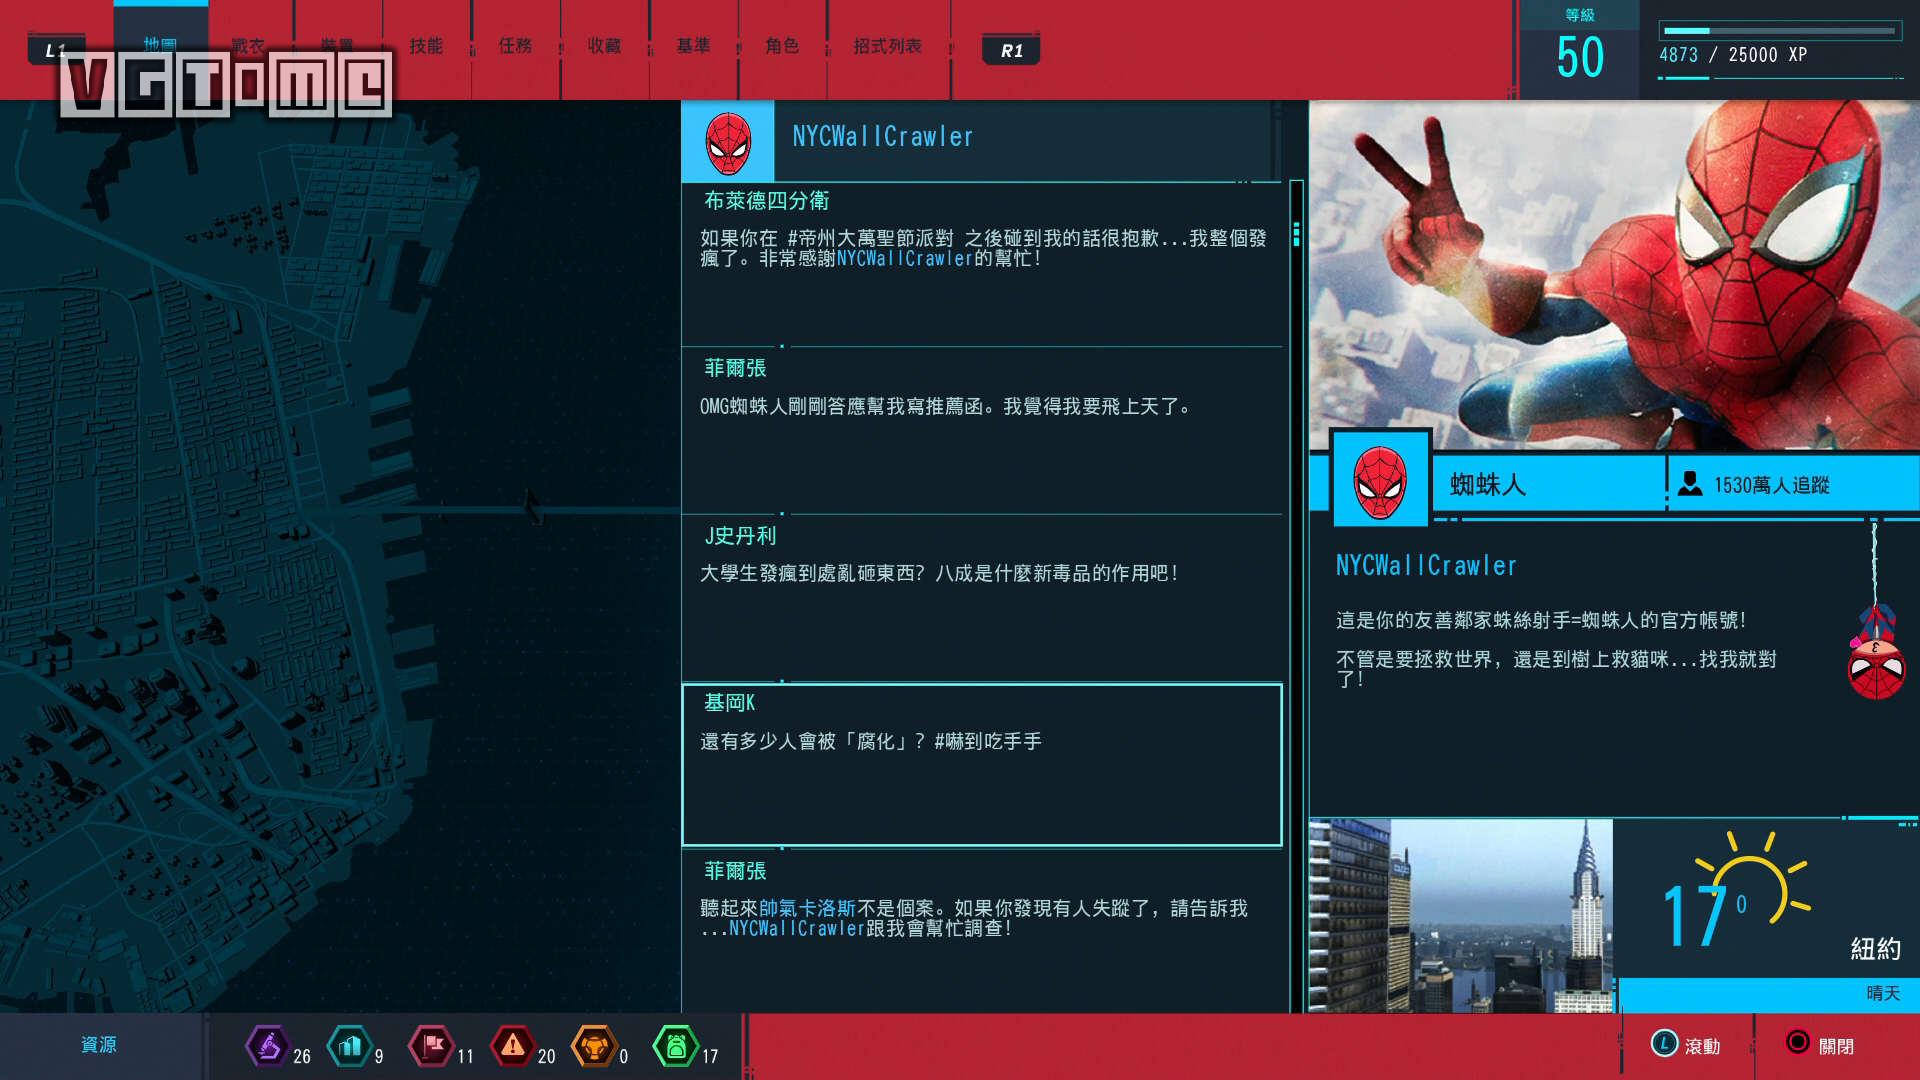The width and height of the screenshot is (1920, 1080).
Task: Click the R1 shoulder button prompt
Action: pos(1011,48)
